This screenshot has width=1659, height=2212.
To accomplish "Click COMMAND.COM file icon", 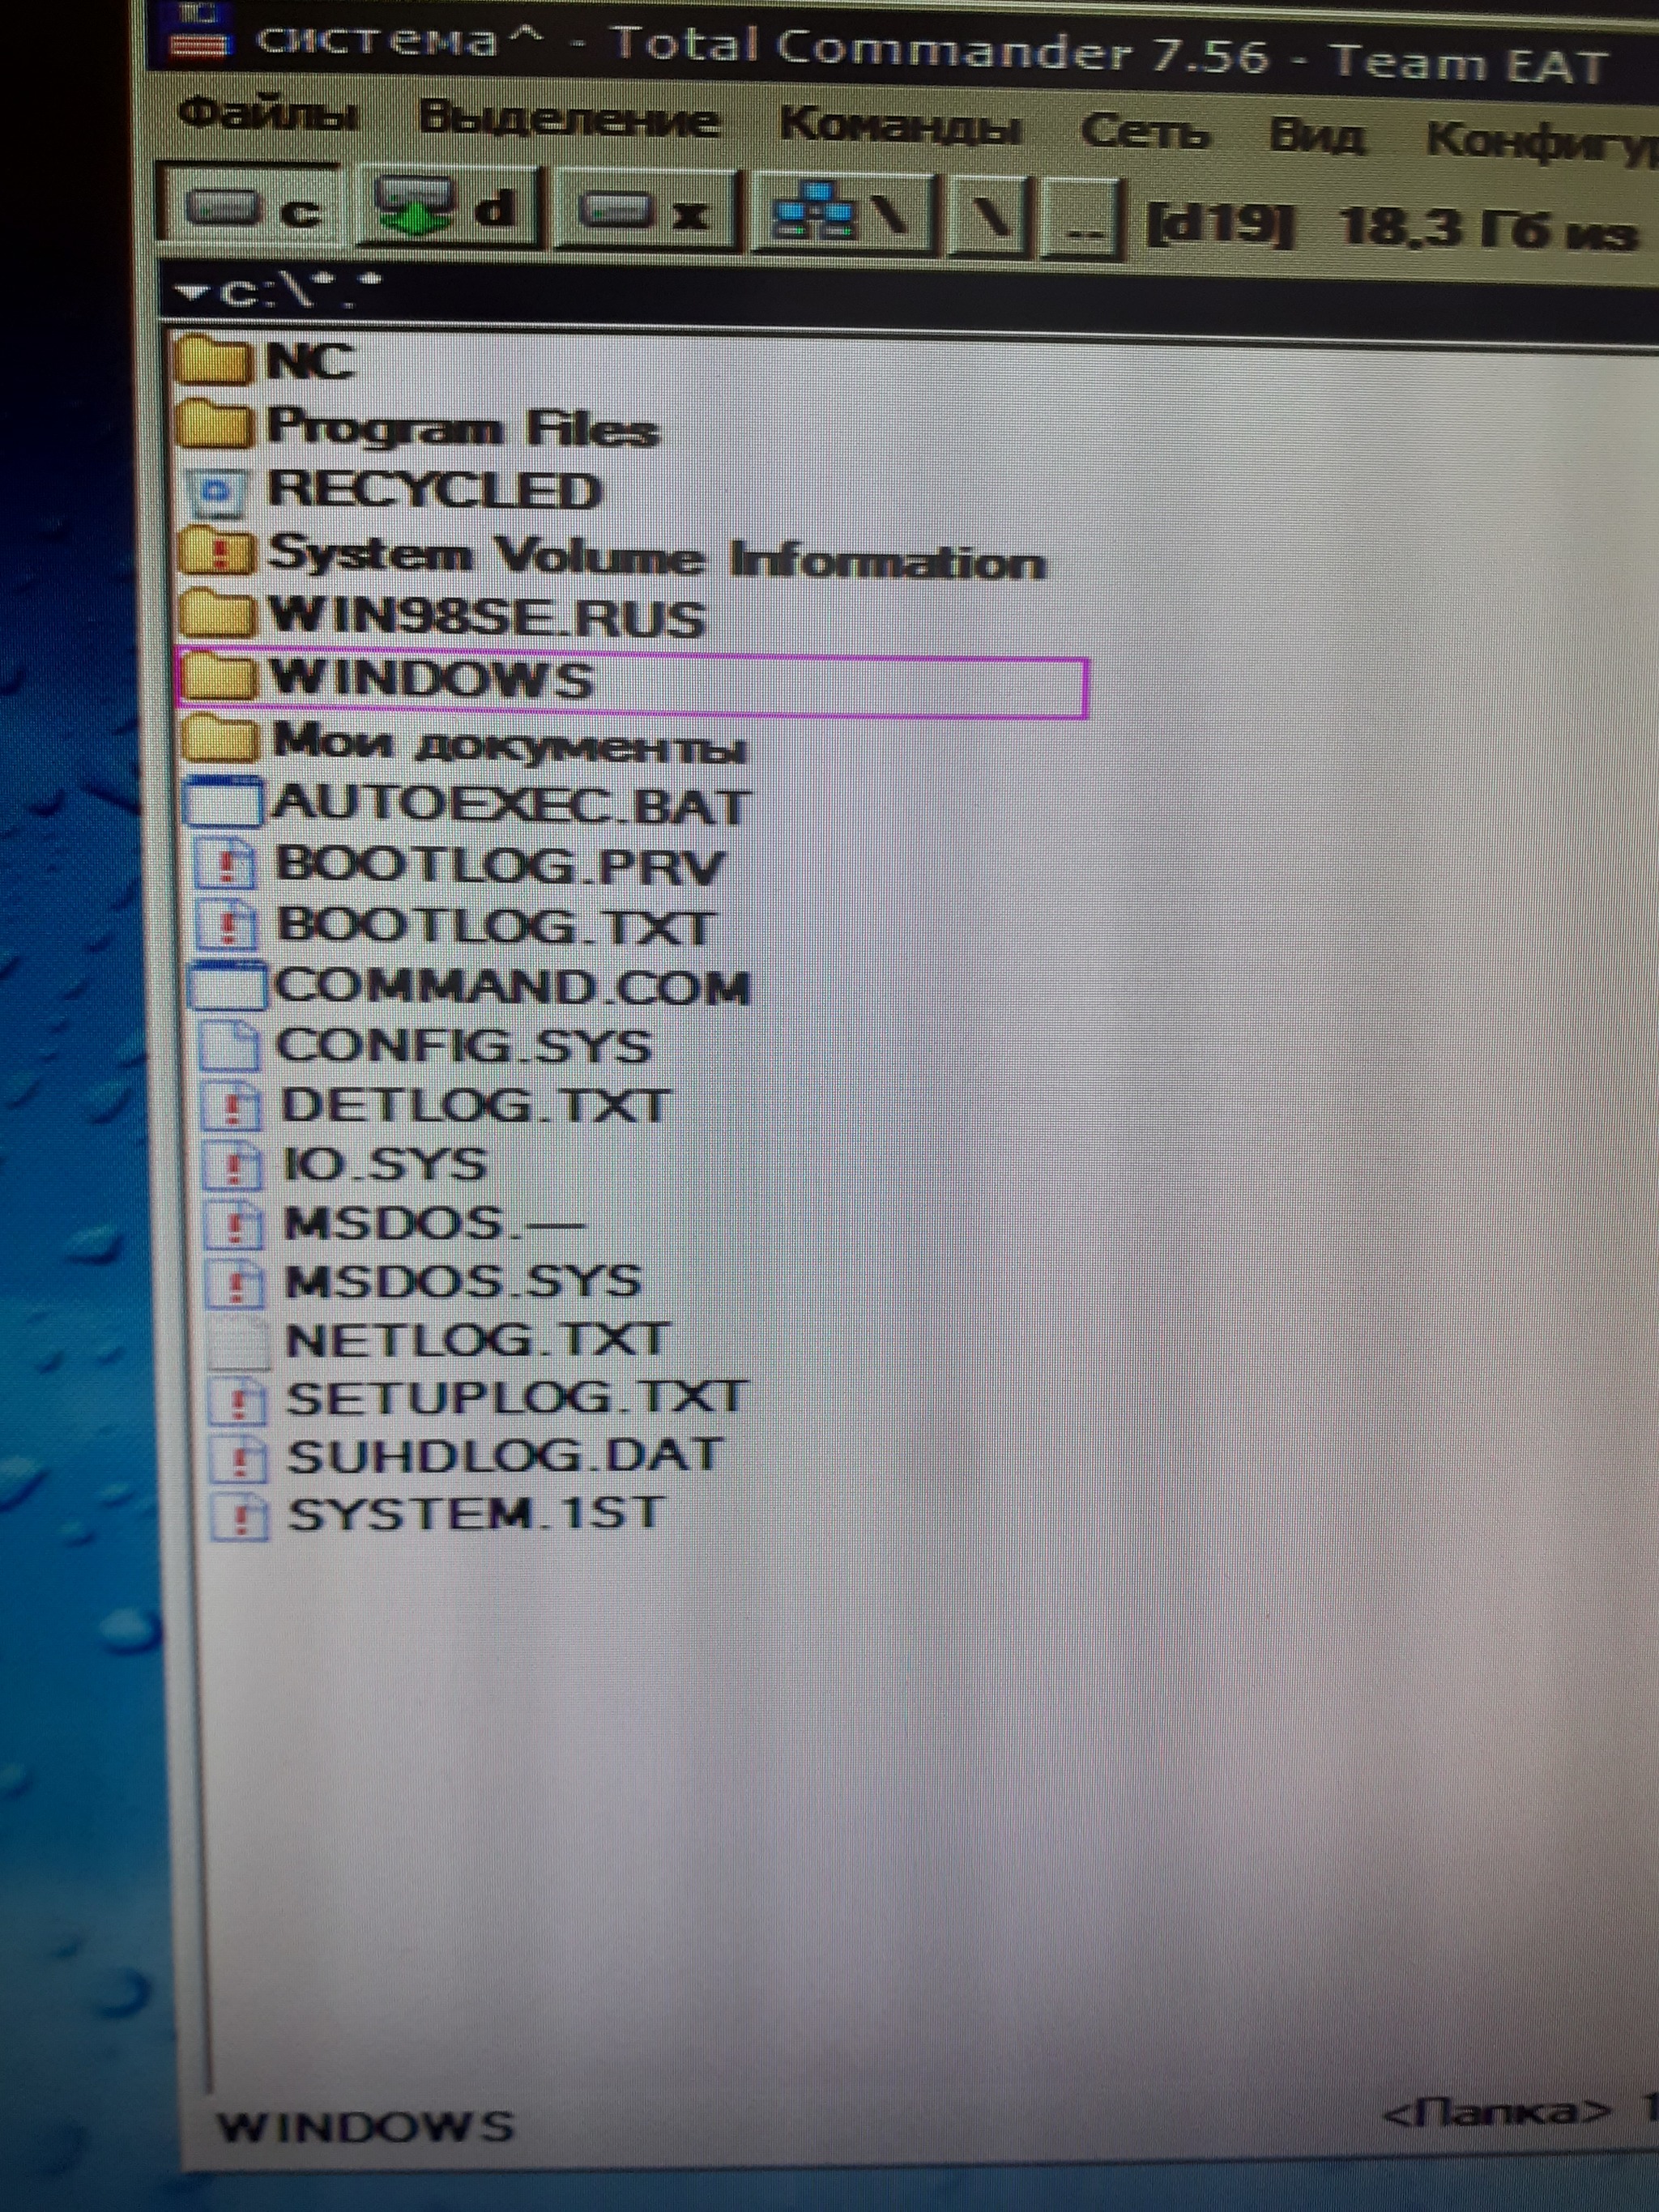I will pyautogui.click(x=227, y=985).
